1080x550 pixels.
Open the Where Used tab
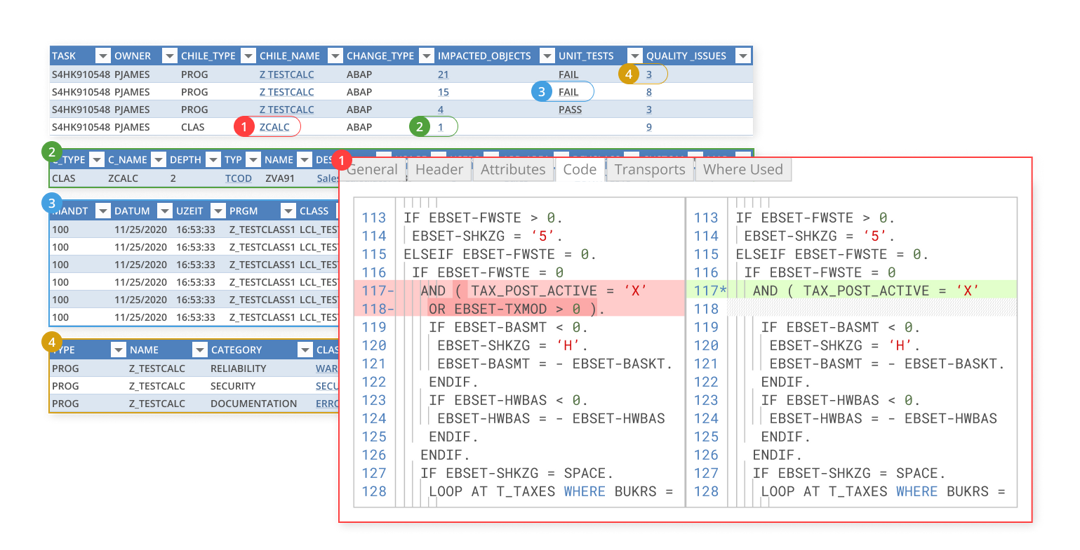coord(743,170)
